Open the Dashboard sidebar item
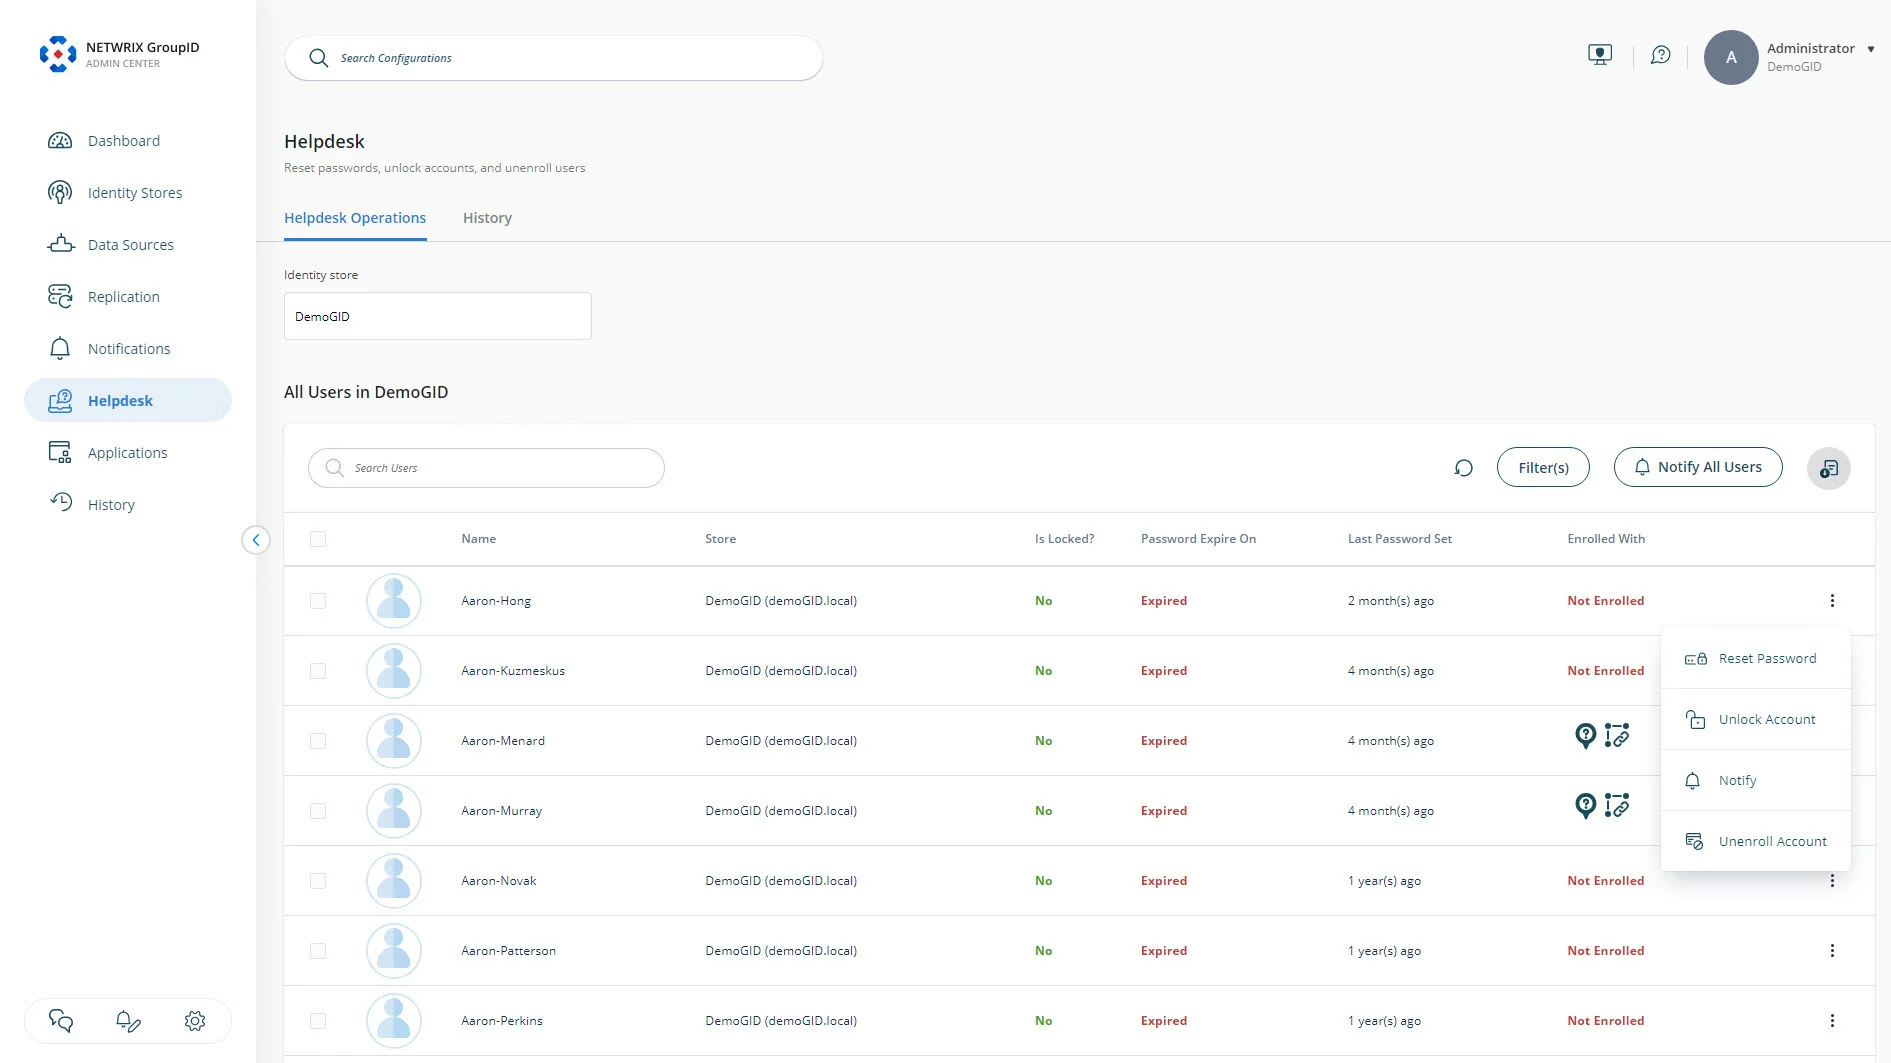This screenshot has width=1891, height=1063. pos(127,141)
